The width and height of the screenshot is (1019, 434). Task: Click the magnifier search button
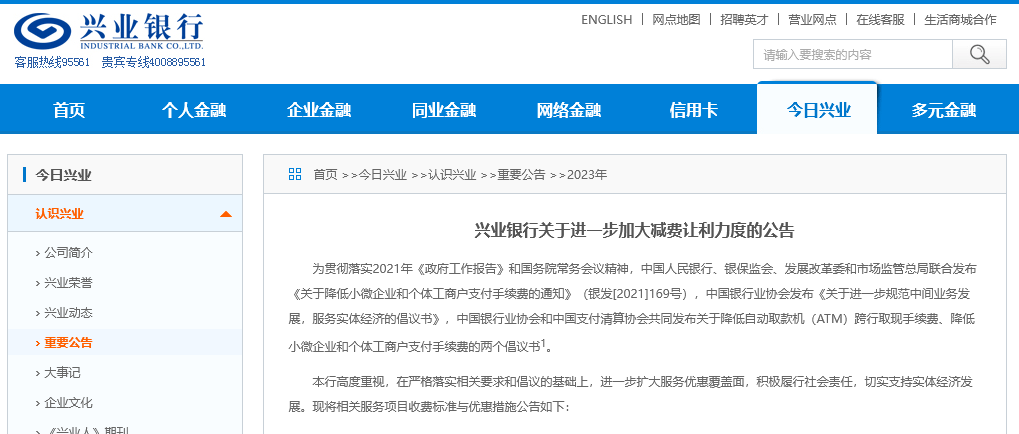point(979,54)
